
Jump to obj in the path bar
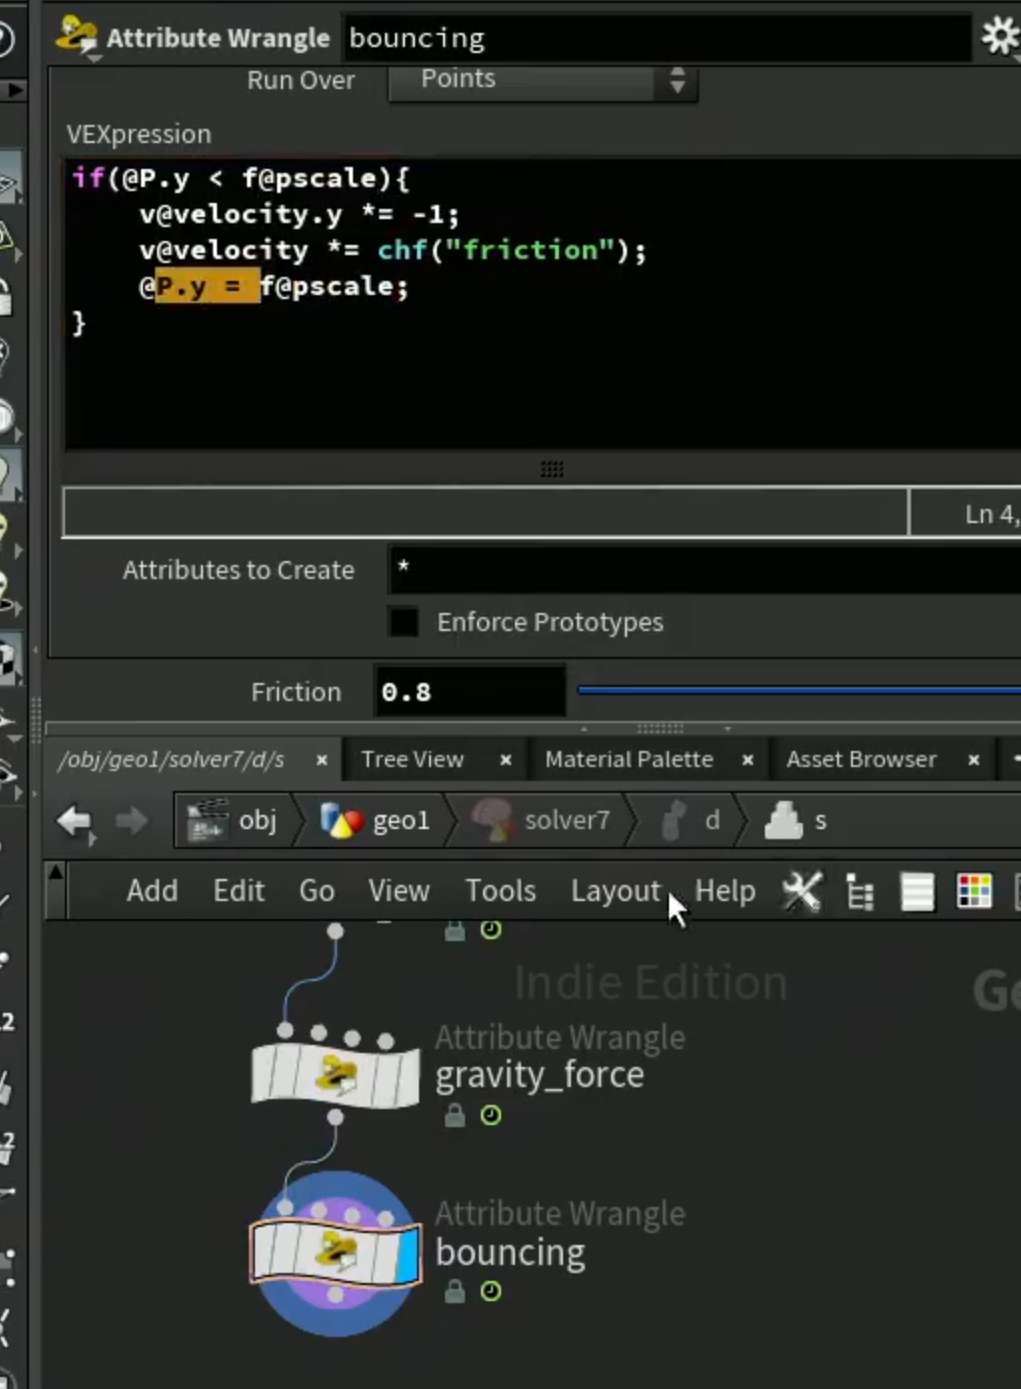pos(233,821)
